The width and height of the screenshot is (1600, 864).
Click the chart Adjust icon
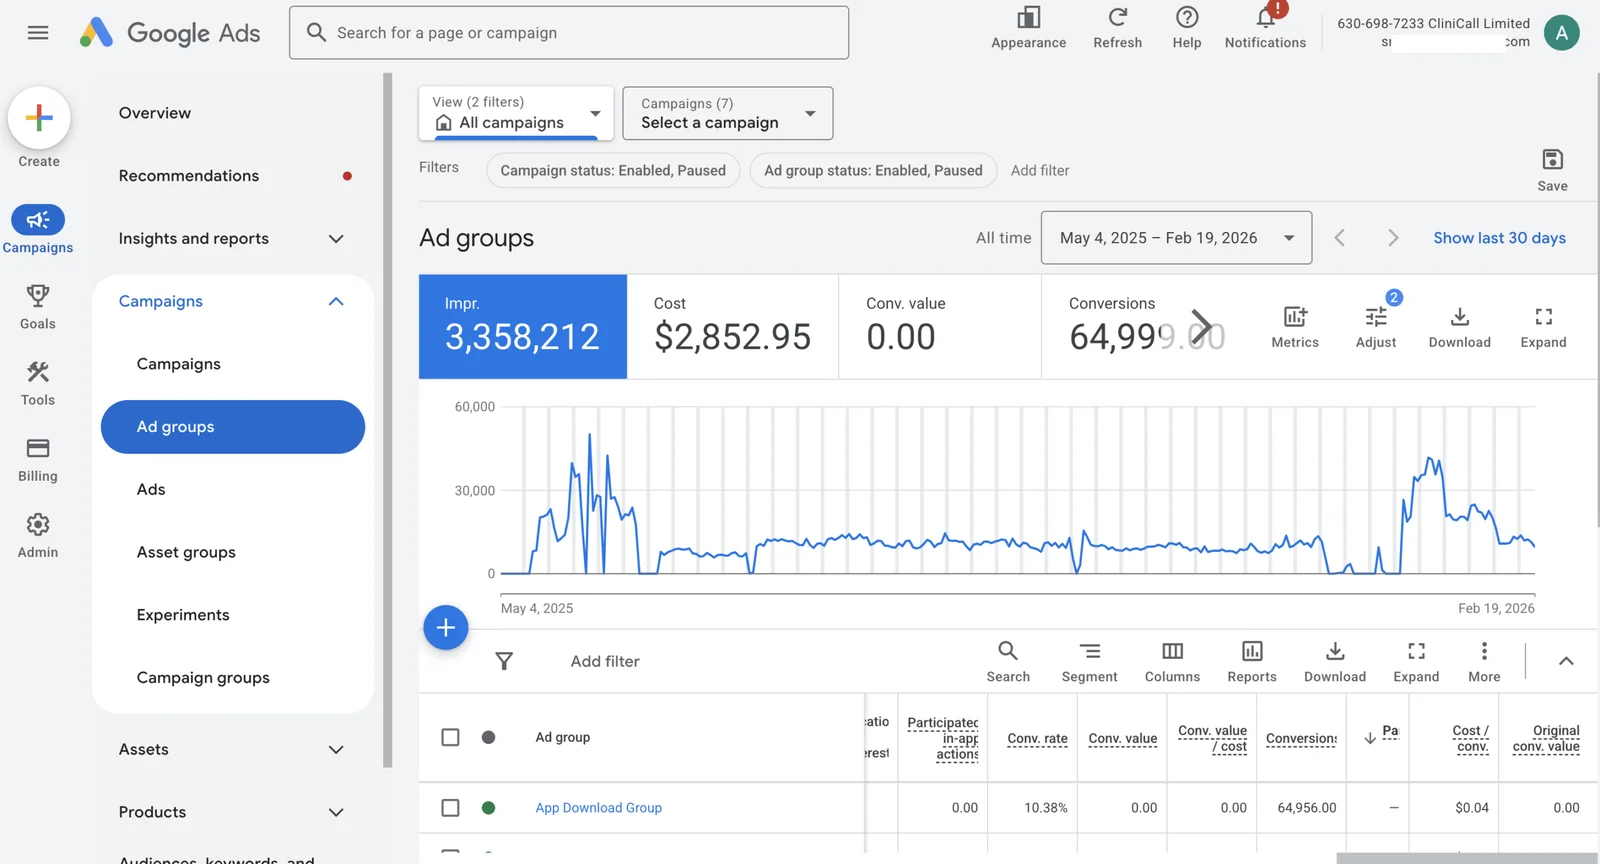pyautogui.click(x=1376, y=318)
